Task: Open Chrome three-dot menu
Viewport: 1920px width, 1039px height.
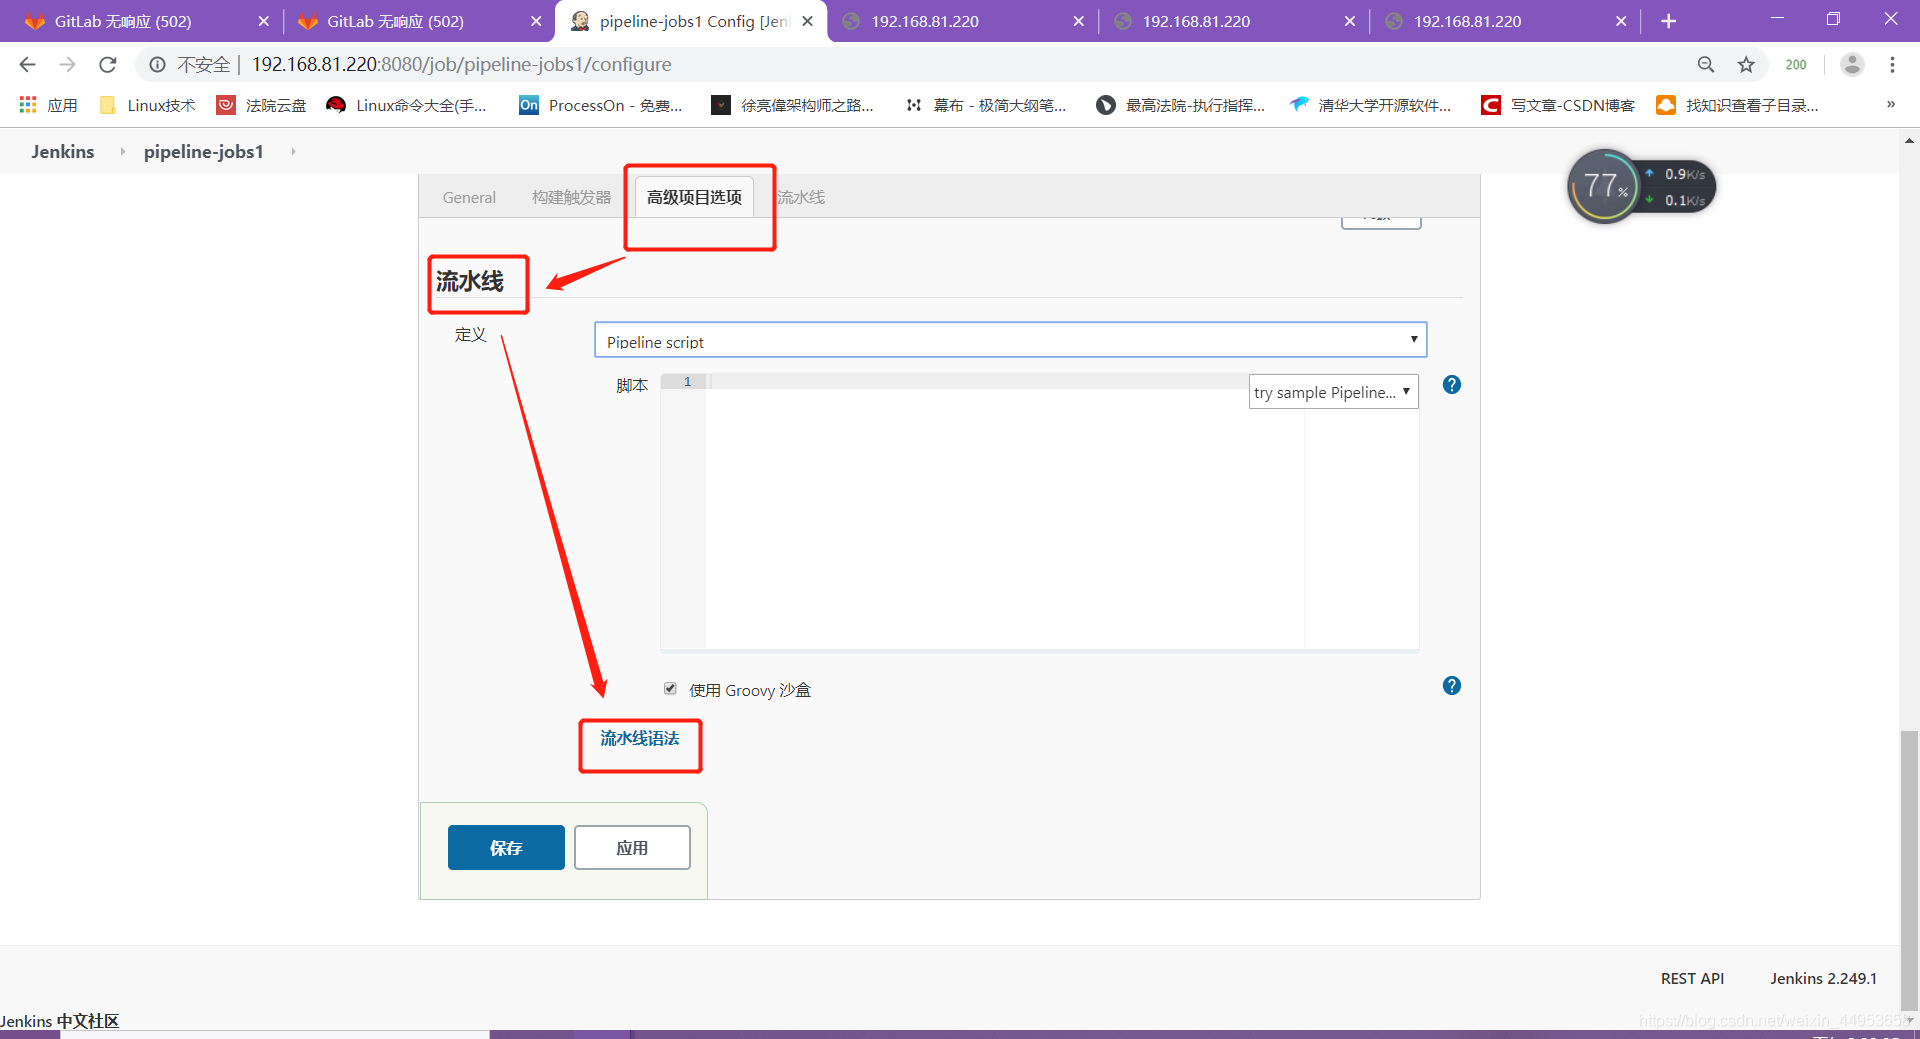Action: [1892, 65]
